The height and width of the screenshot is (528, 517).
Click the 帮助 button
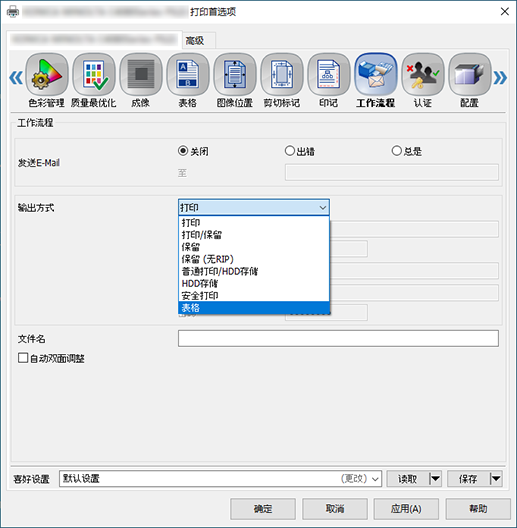point(478,509)
